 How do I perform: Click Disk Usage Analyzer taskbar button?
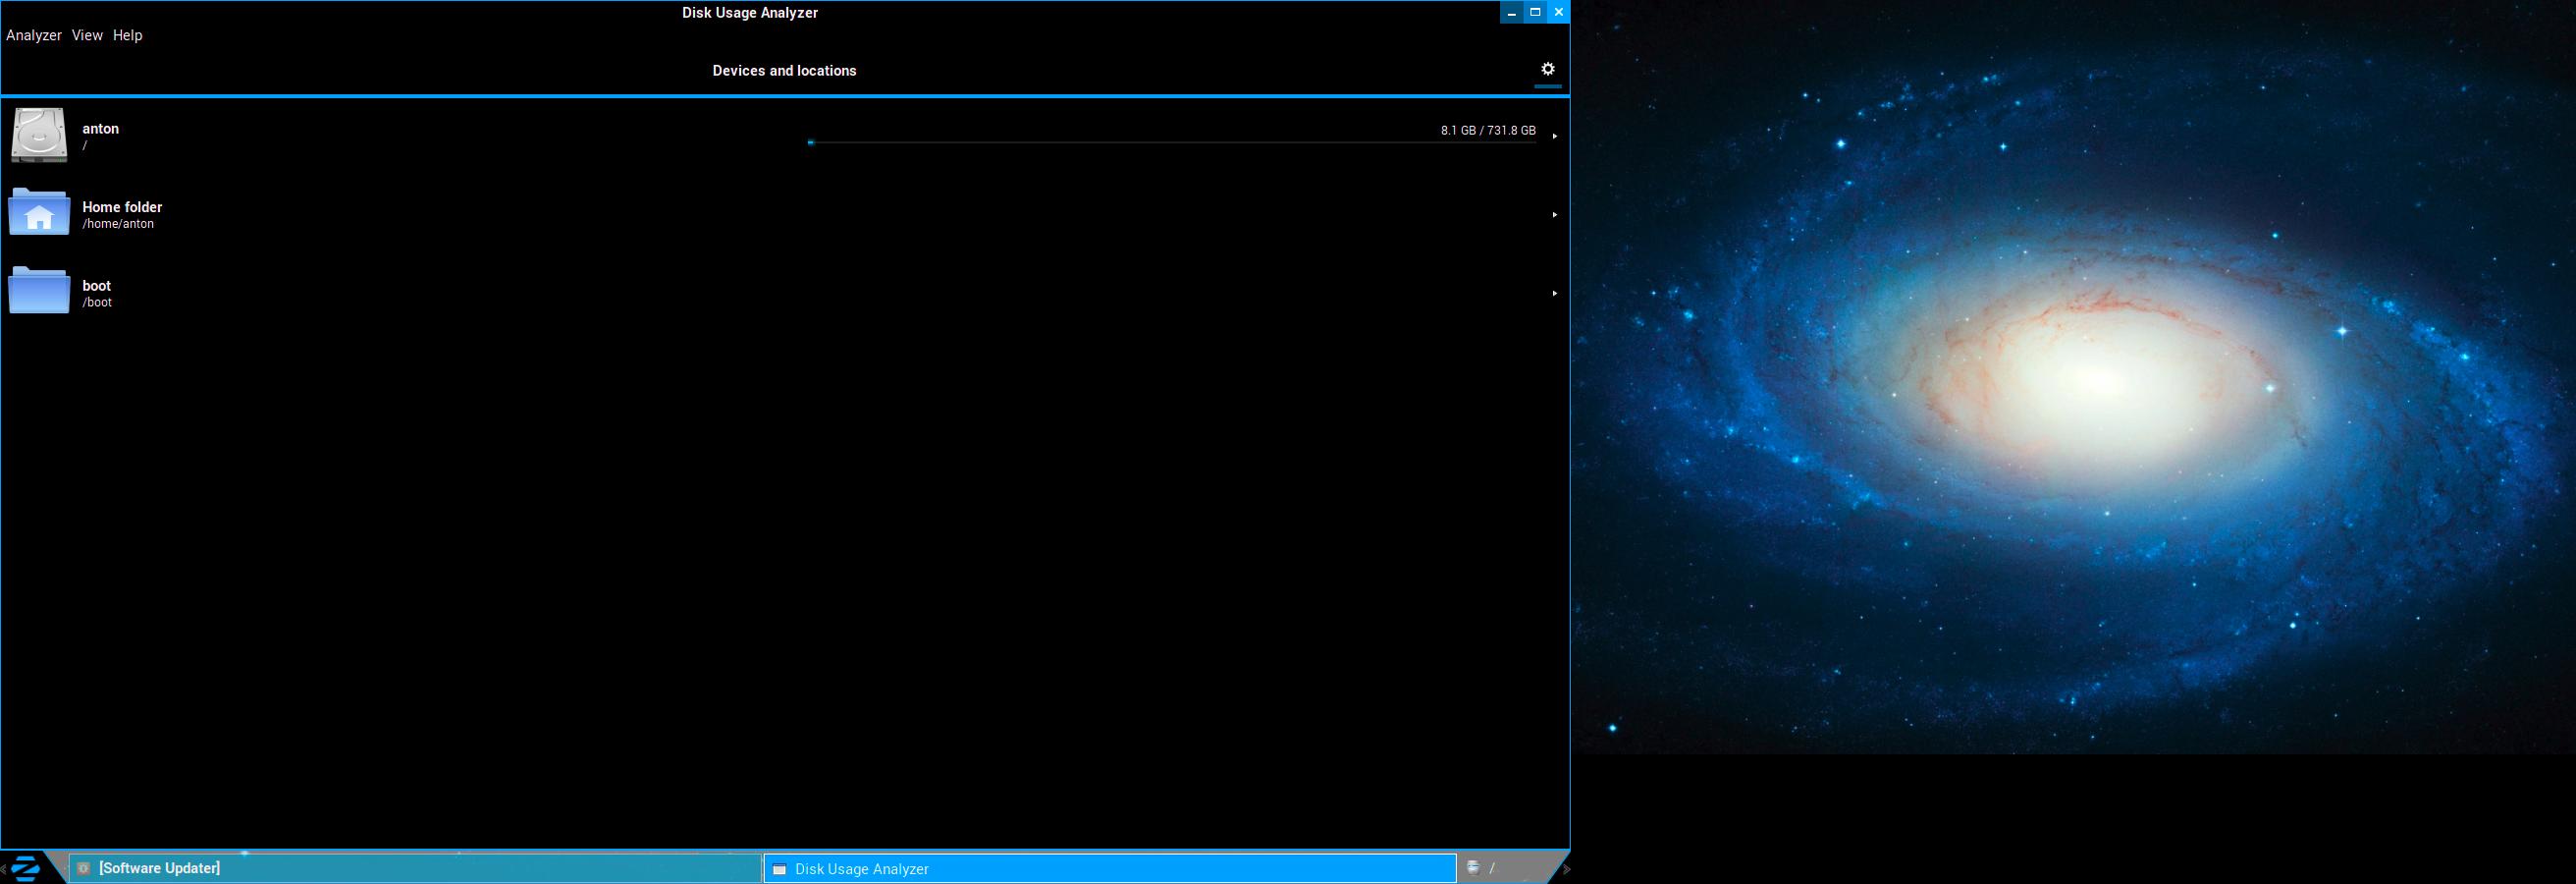coord(1110,868)
